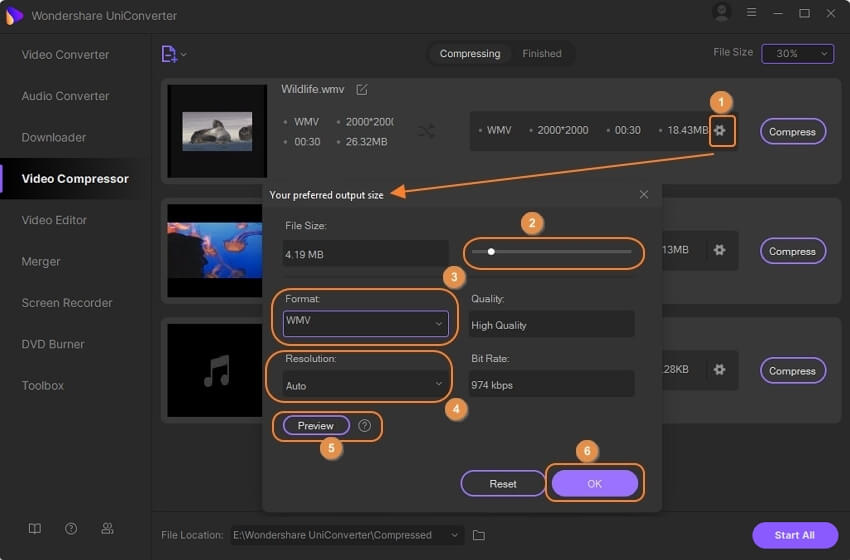This screenshot has height=560, width=850.
Task: Open the hamburger menu icon
Action: coord(751,12)
